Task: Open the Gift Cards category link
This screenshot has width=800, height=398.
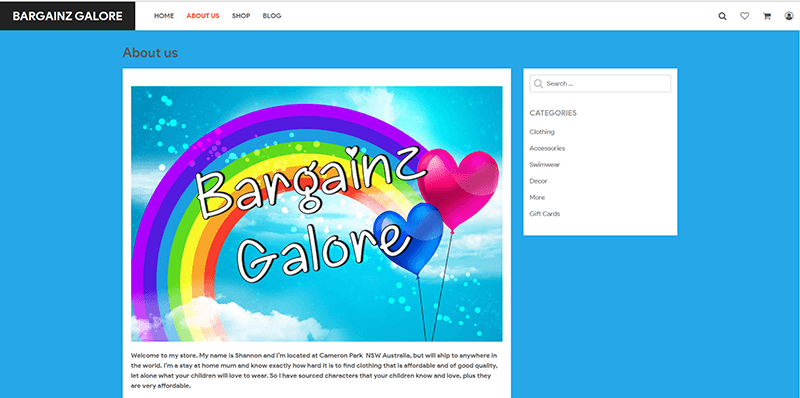Action: pos(544,214)
